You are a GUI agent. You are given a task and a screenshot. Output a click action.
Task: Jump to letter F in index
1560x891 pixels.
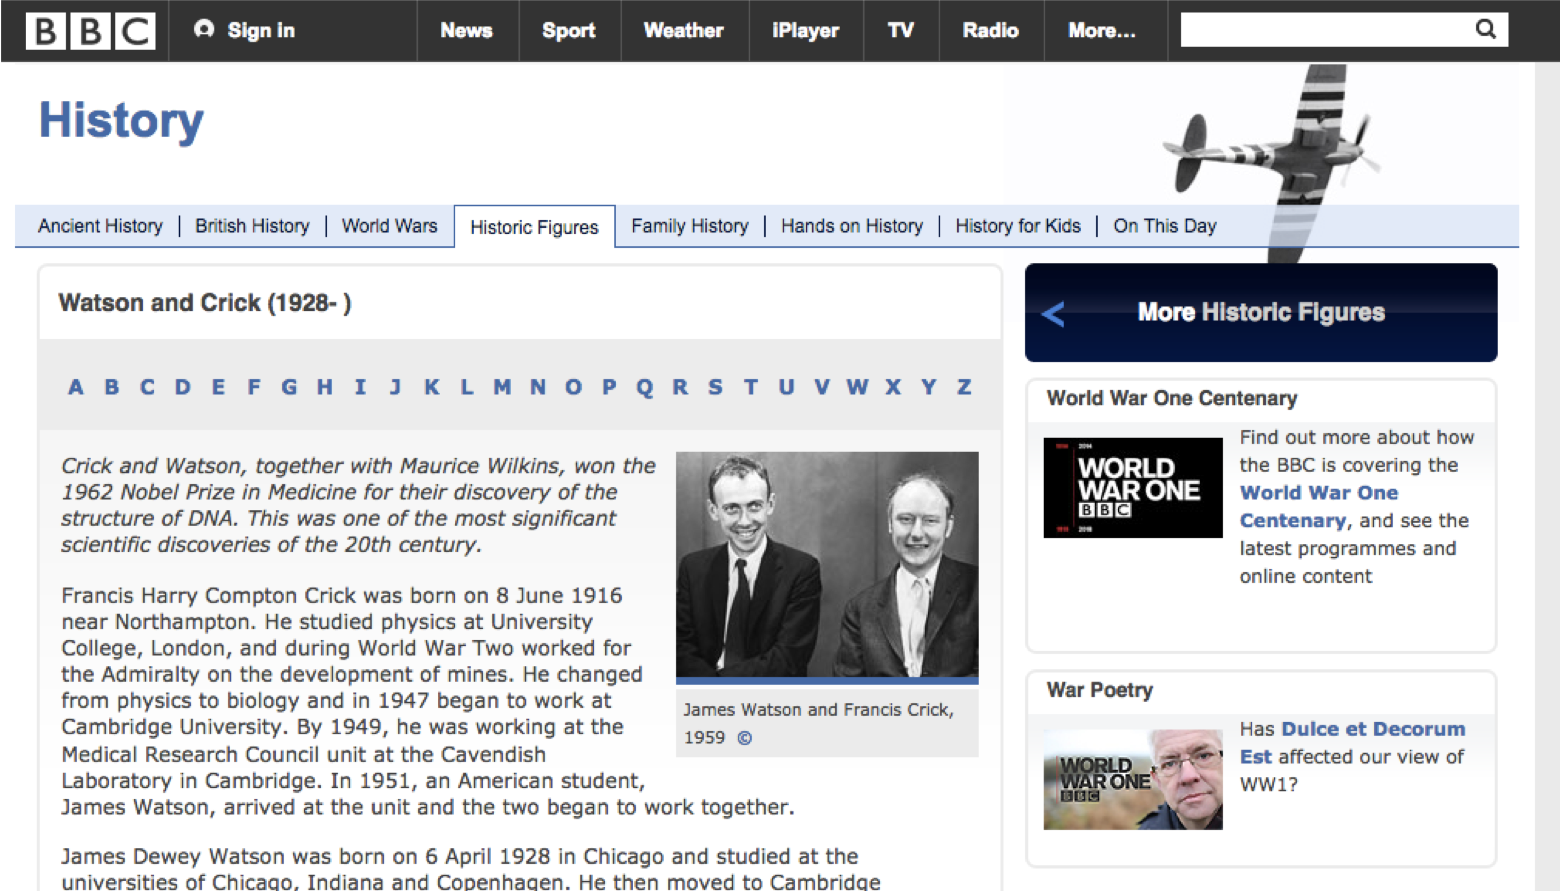tap(254, 387)
